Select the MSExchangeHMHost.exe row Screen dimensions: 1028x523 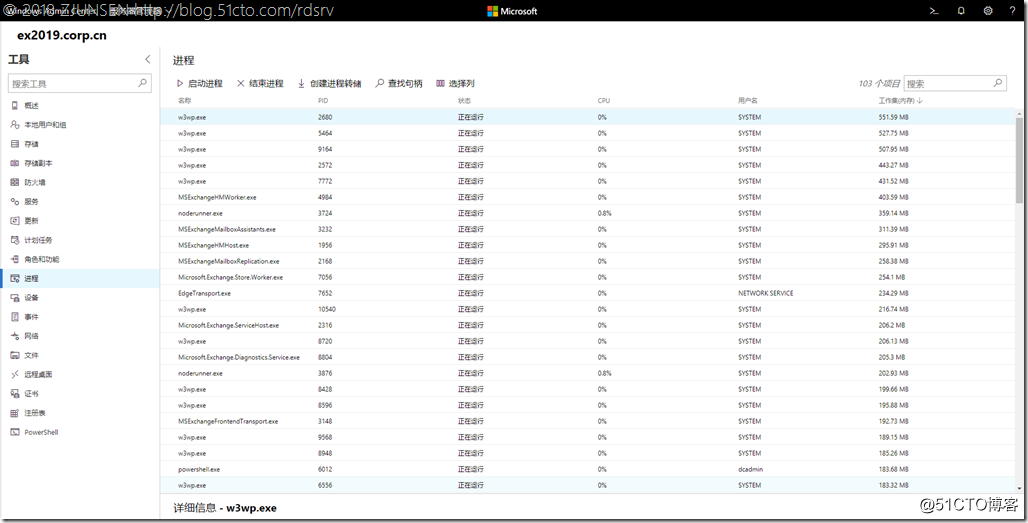[x=587, y=245]
